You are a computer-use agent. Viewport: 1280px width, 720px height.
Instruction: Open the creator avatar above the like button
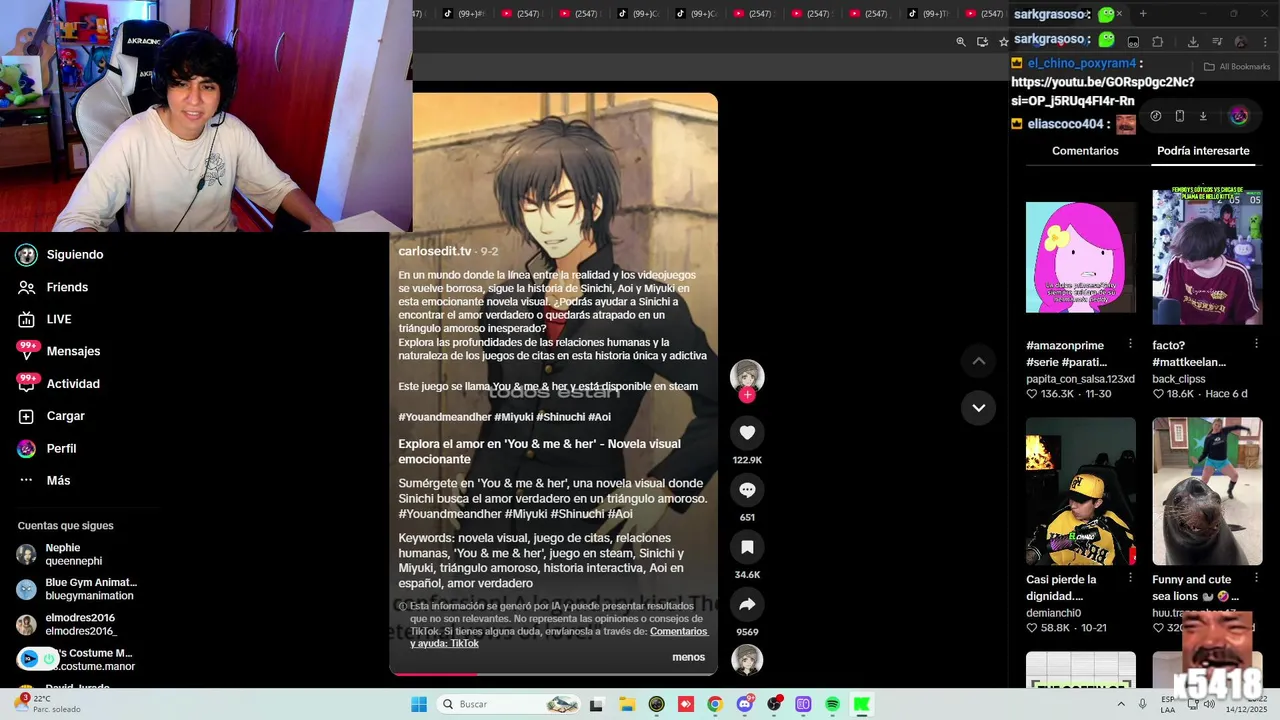tap(747, 376)
